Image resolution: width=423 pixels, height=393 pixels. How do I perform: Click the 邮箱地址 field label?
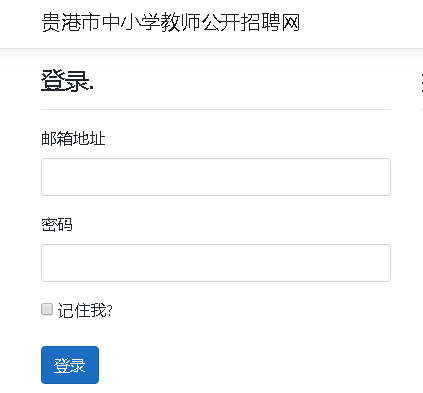pos(73,138)
